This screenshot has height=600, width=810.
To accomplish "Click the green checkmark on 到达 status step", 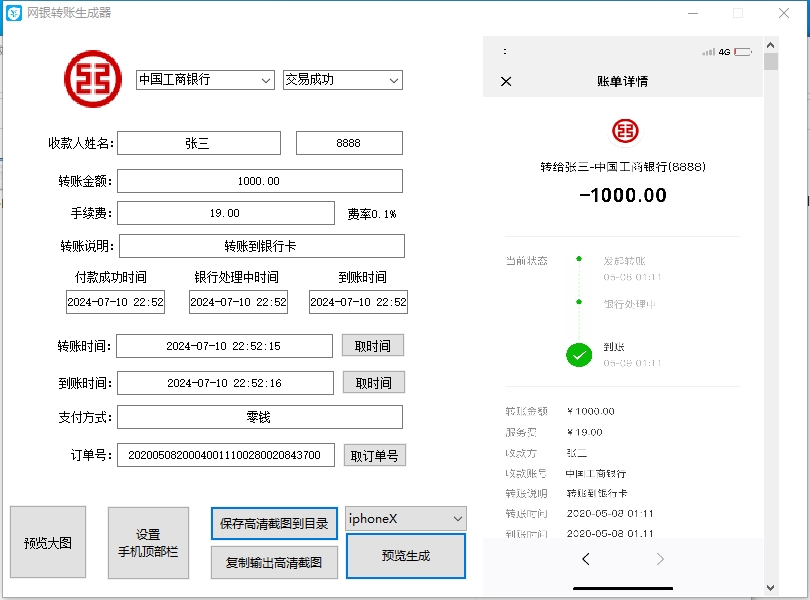I will (x=579, y=355).
